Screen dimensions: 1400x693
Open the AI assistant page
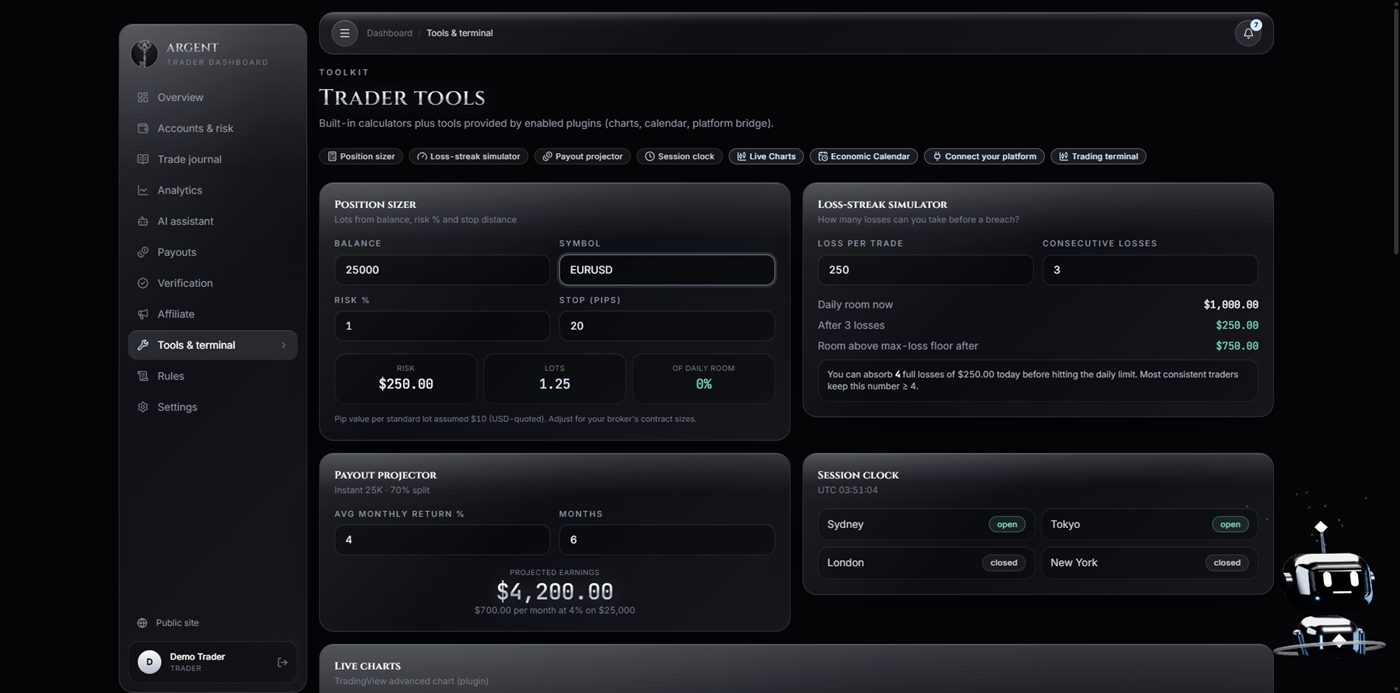(x=213, y=221)
